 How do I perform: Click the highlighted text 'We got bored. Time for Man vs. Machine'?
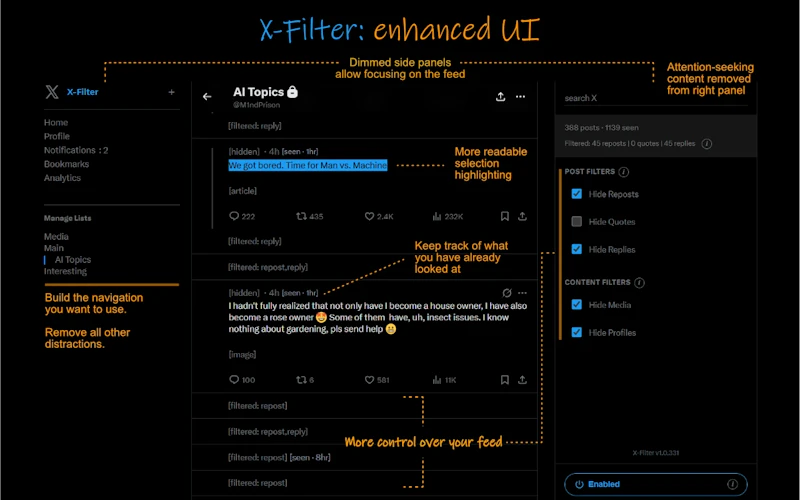tap(308, 165)
